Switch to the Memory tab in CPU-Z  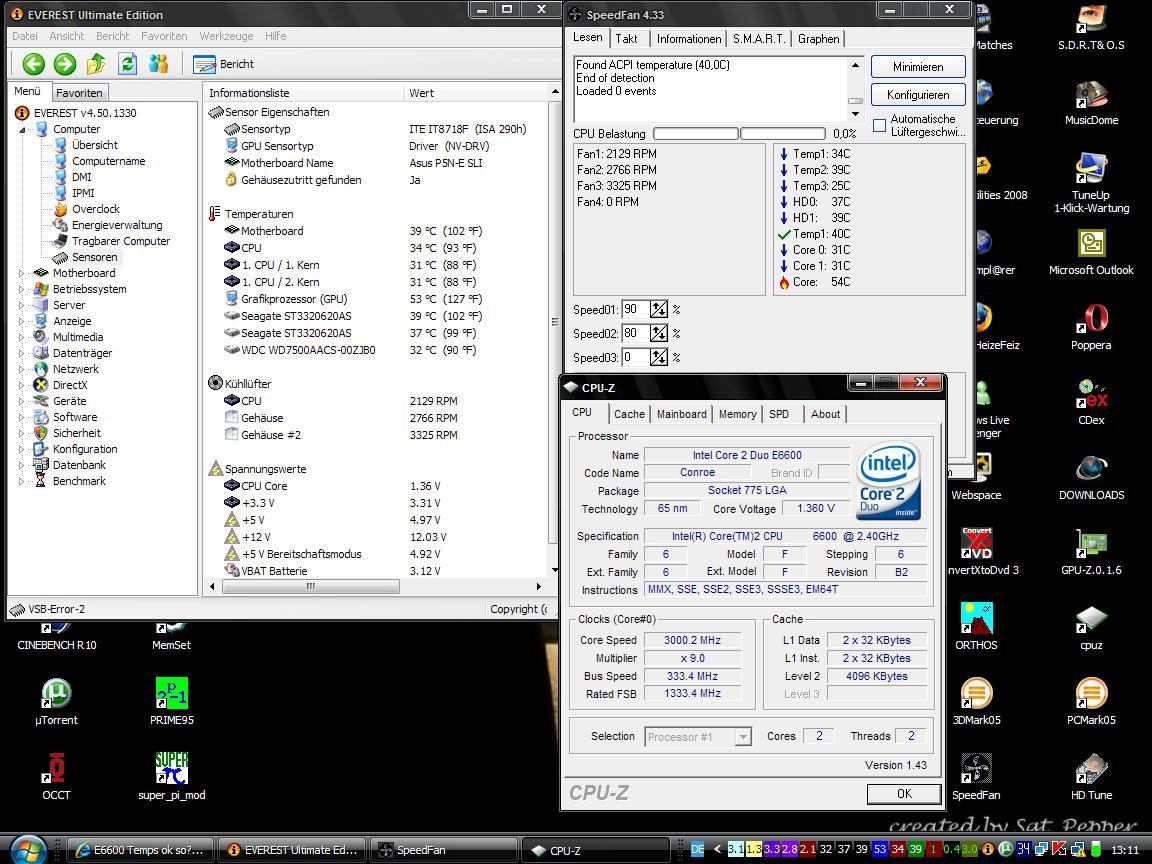tap(738, 414)
